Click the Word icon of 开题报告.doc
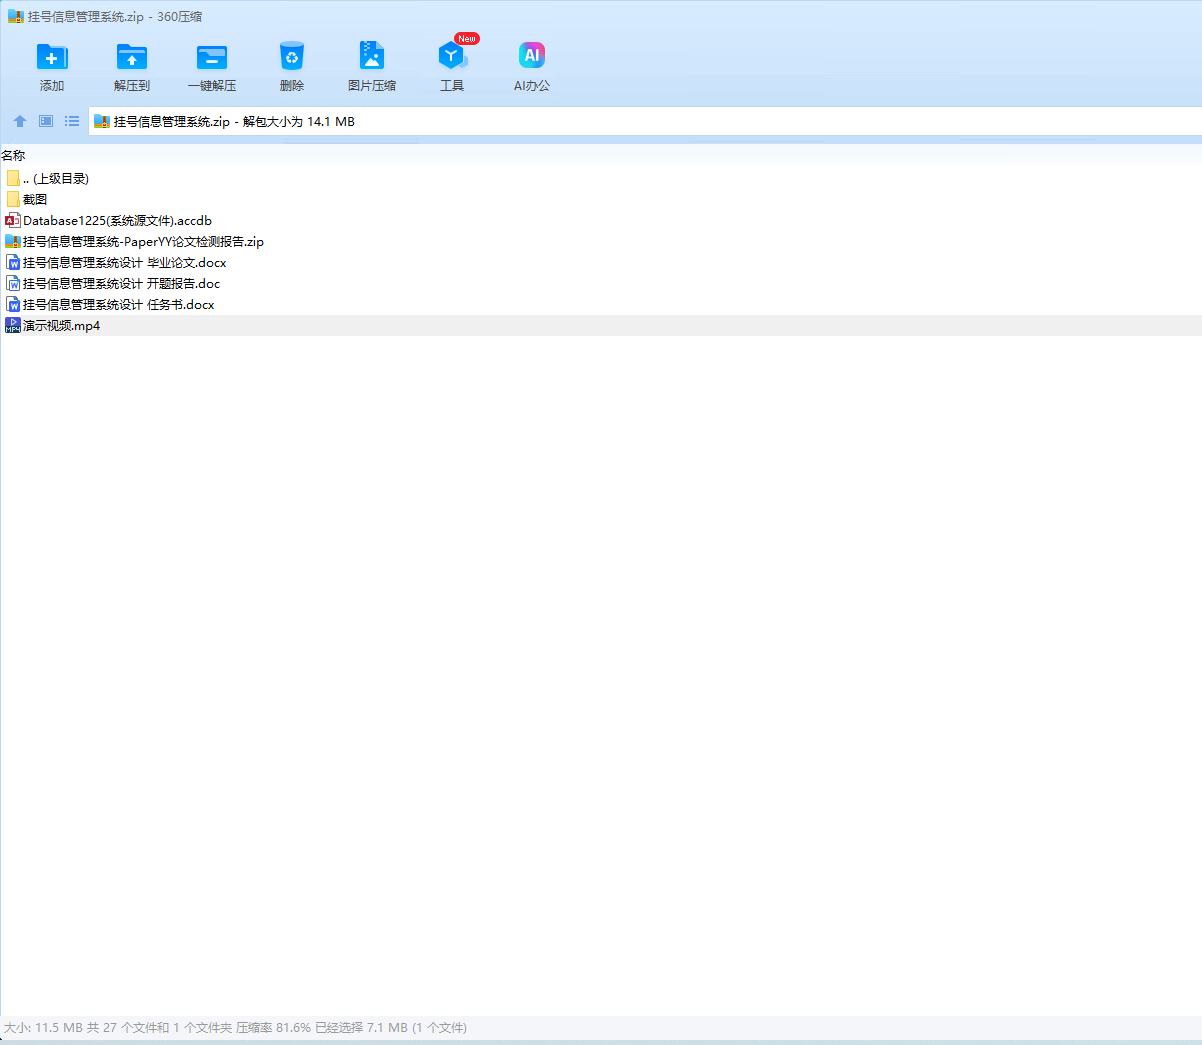1202x1045 pixels. tap(13, 284)
